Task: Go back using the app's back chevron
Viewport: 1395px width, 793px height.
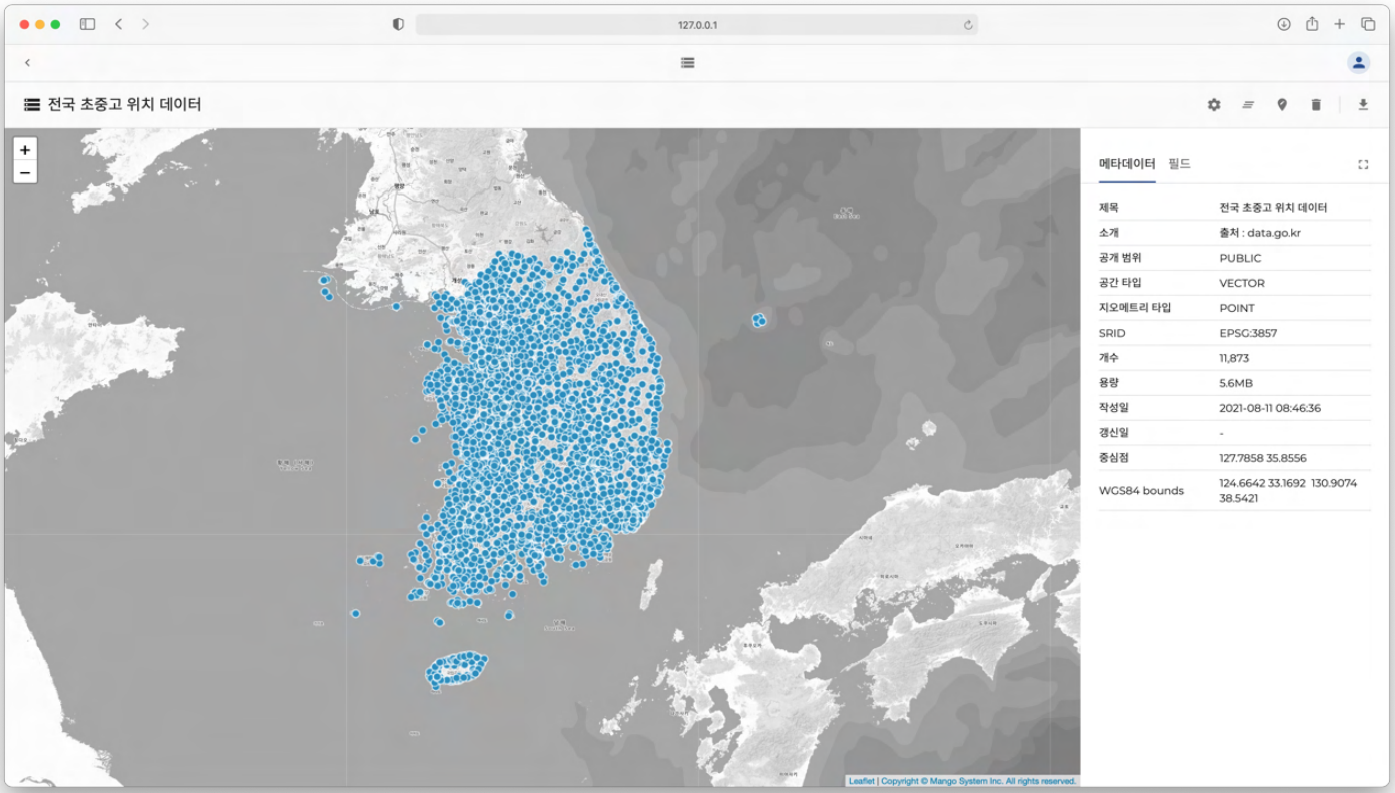Action: tap(27, 62)
